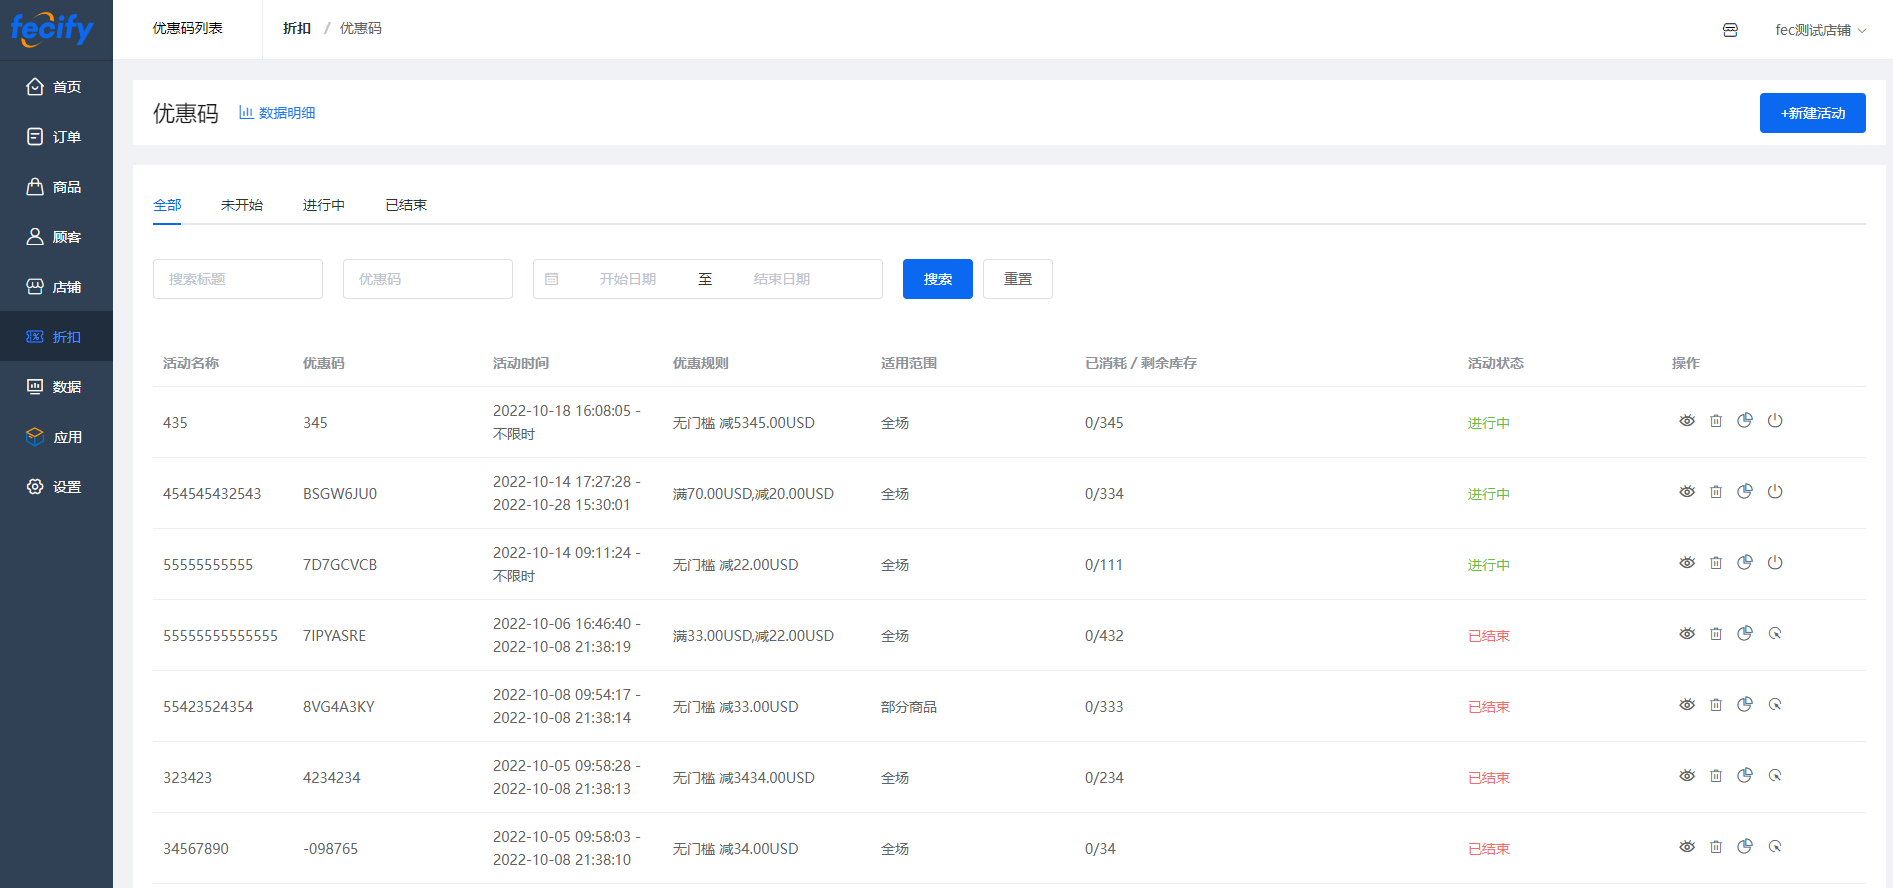The image size is (1893, 888).
Task: Open 顾客 in the sidebar
Action: point(56,237)
